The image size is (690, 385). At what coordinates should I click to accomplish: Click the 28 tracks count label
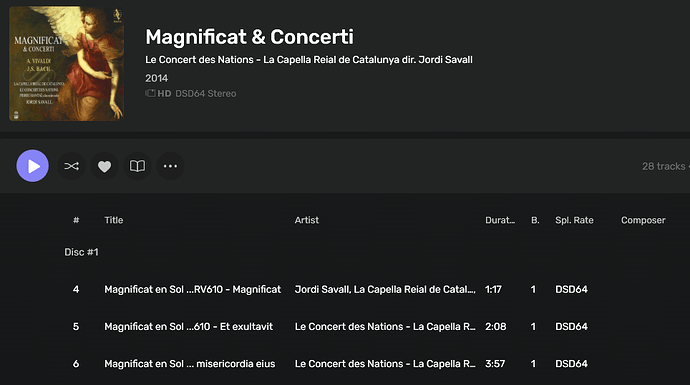click(x=664, y=166)
